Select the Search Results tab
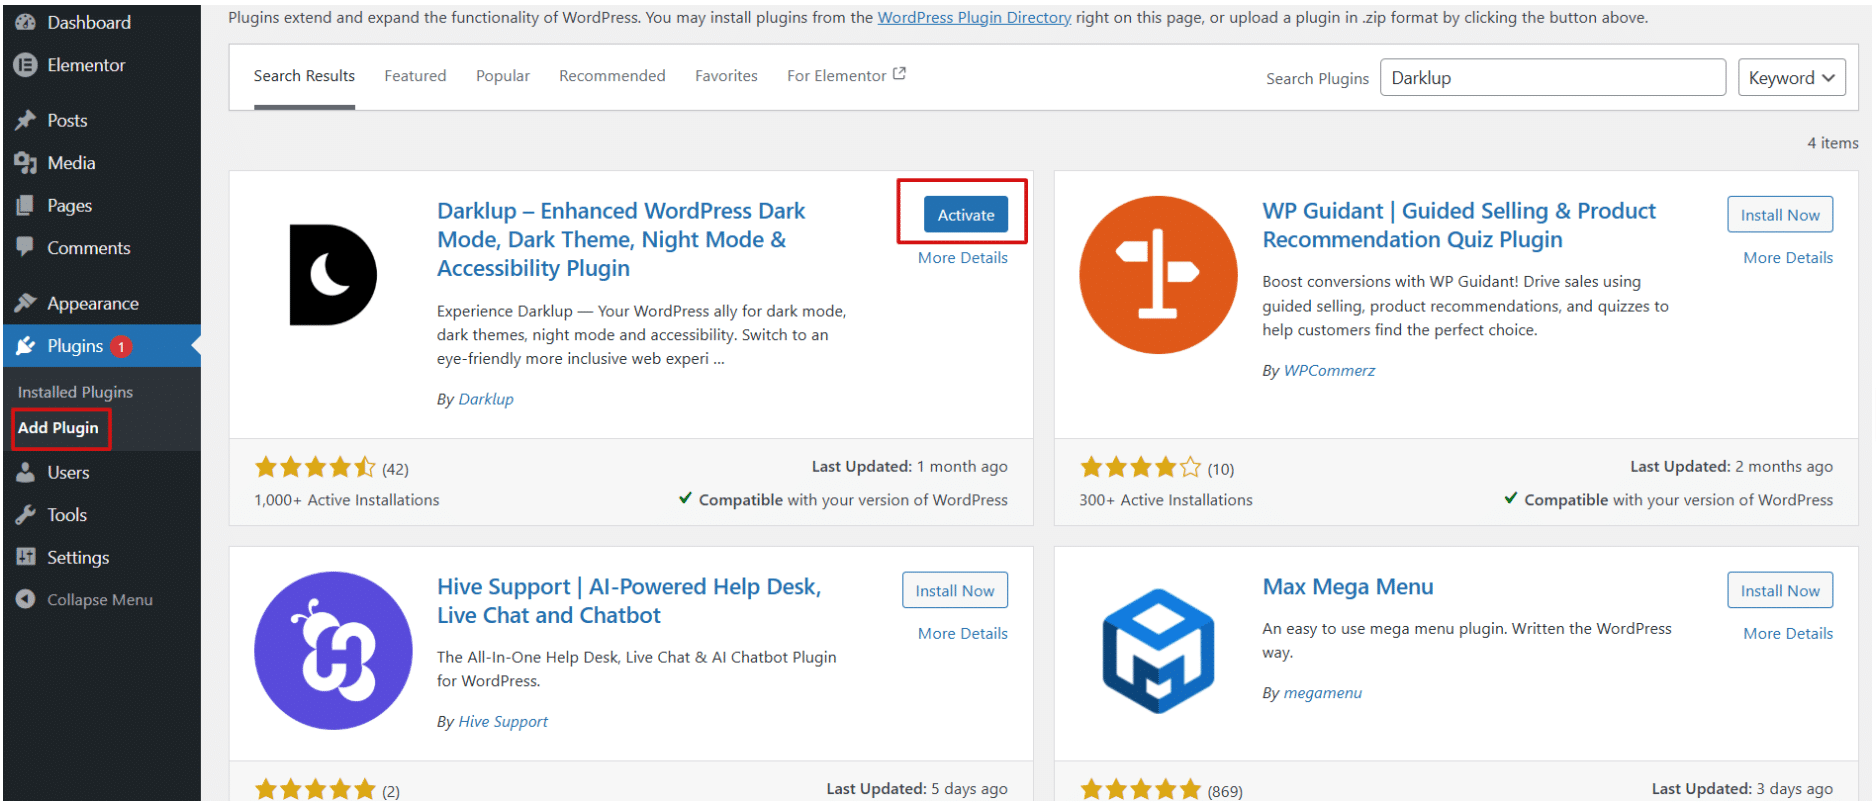1876x806 pixels. point(304,76)
